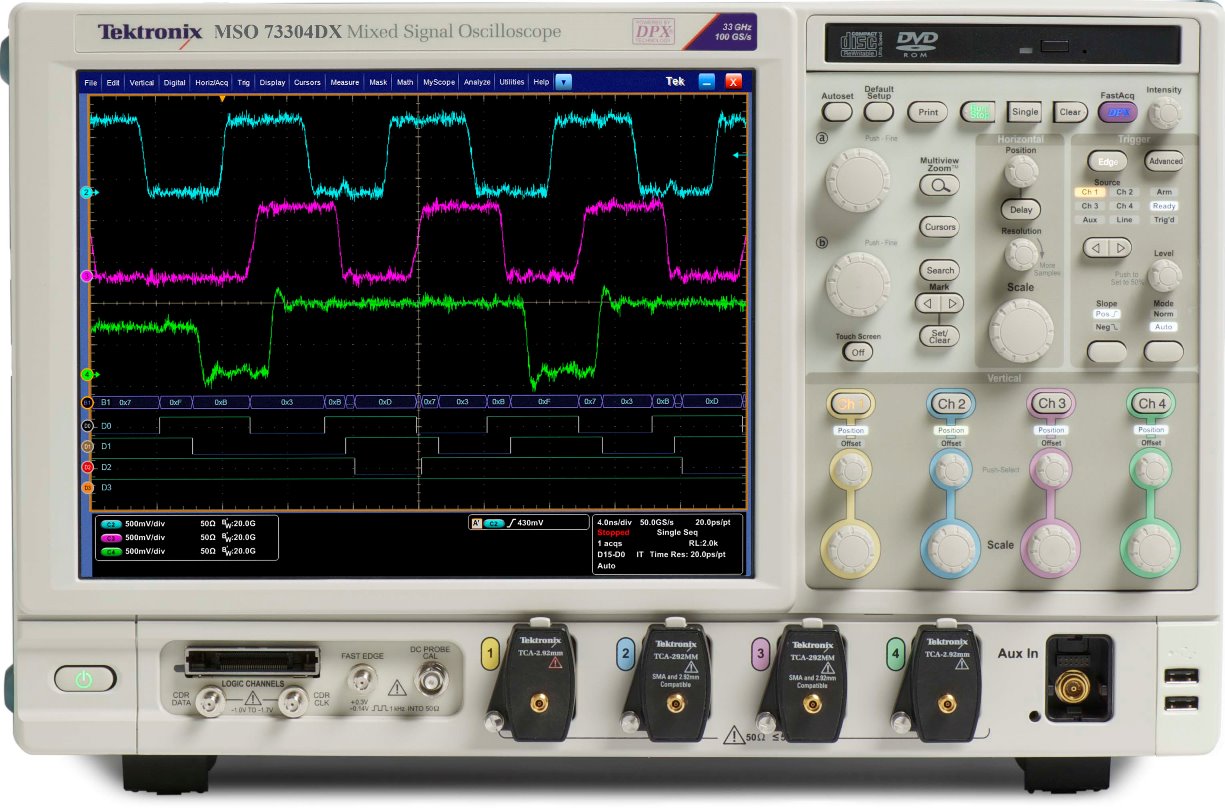This screenshot has width=1225, height=811.
Task: Toggle the Touch Screen Off button
Action: (856, 352)
